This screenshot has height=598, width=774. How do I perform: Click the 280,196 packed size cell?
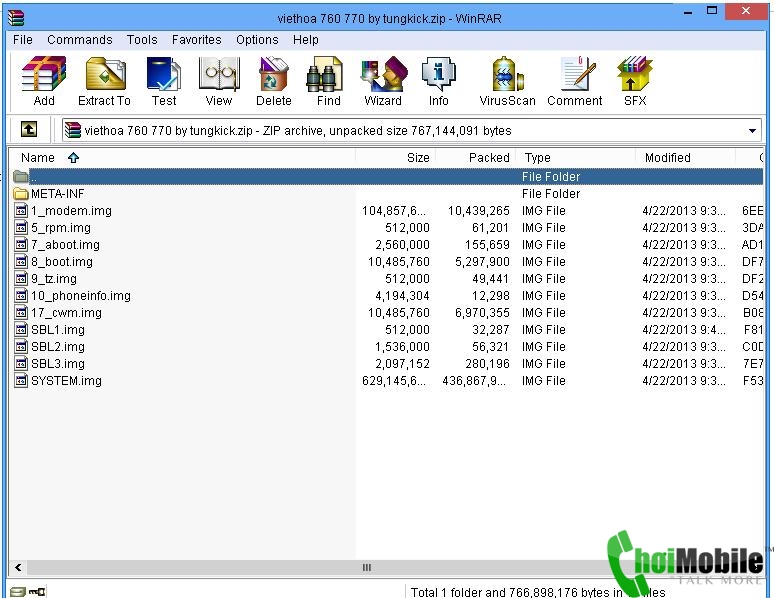[487, 364]
